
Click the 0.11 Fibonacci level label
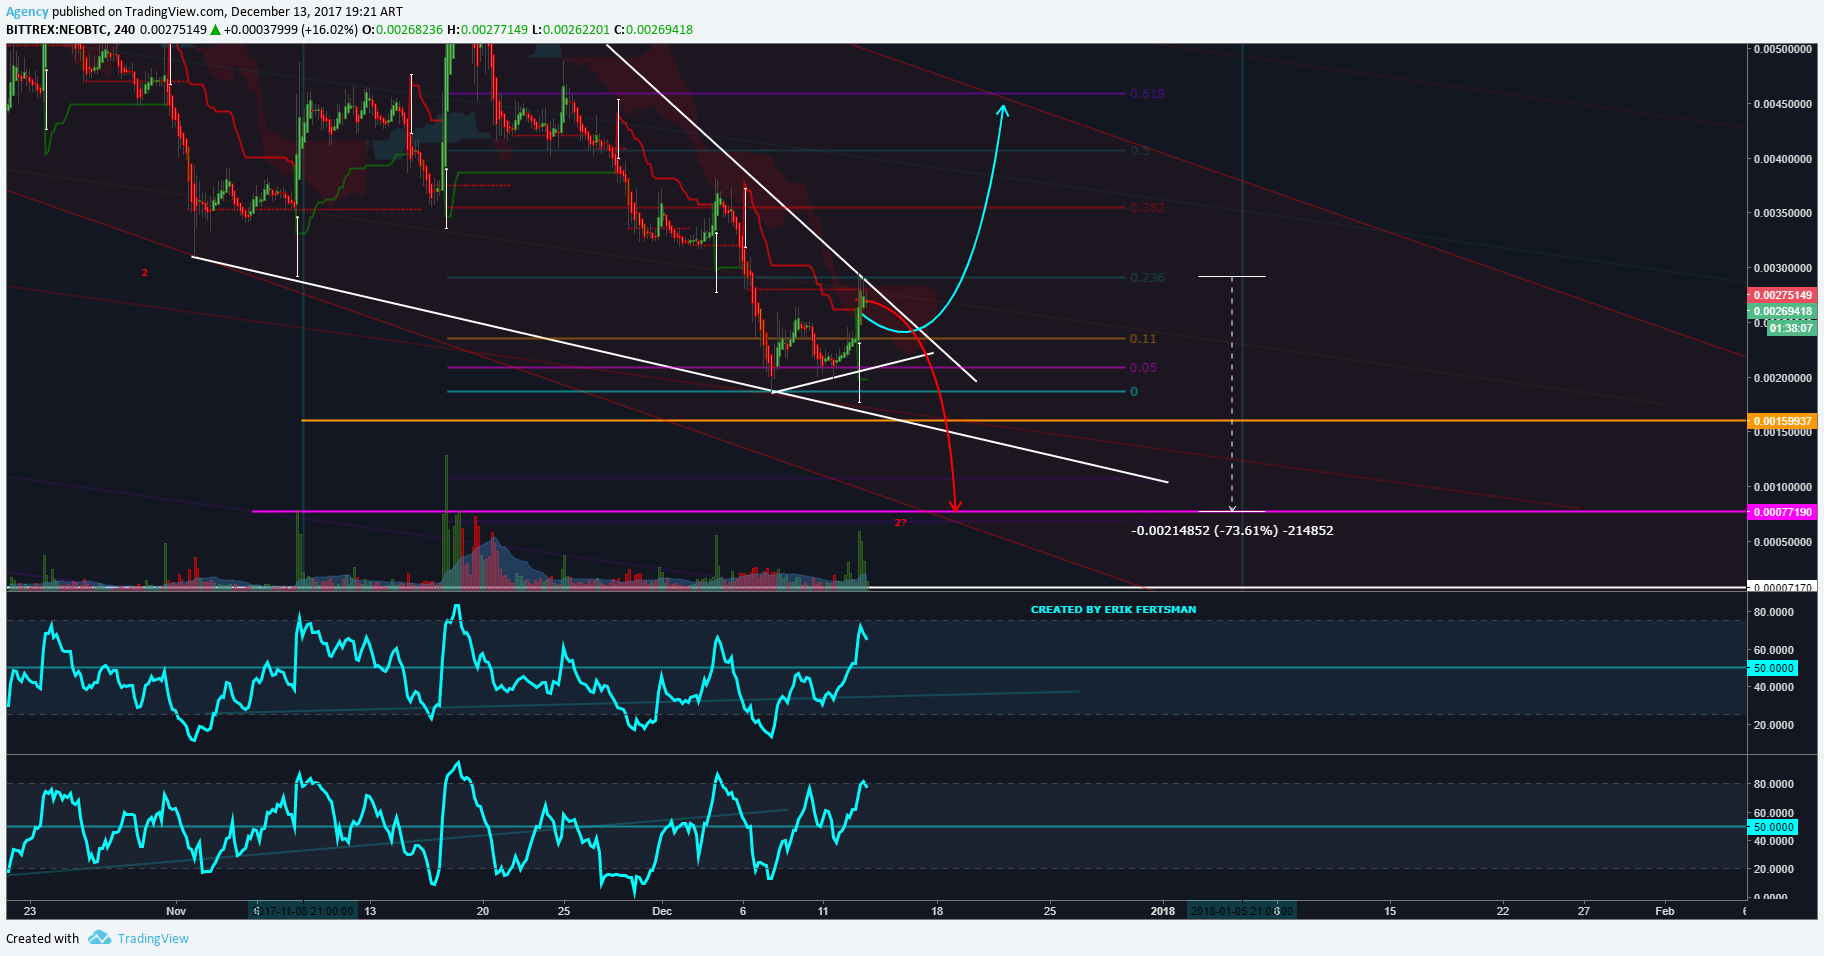pyautogui.click(x=1143, y=339)
